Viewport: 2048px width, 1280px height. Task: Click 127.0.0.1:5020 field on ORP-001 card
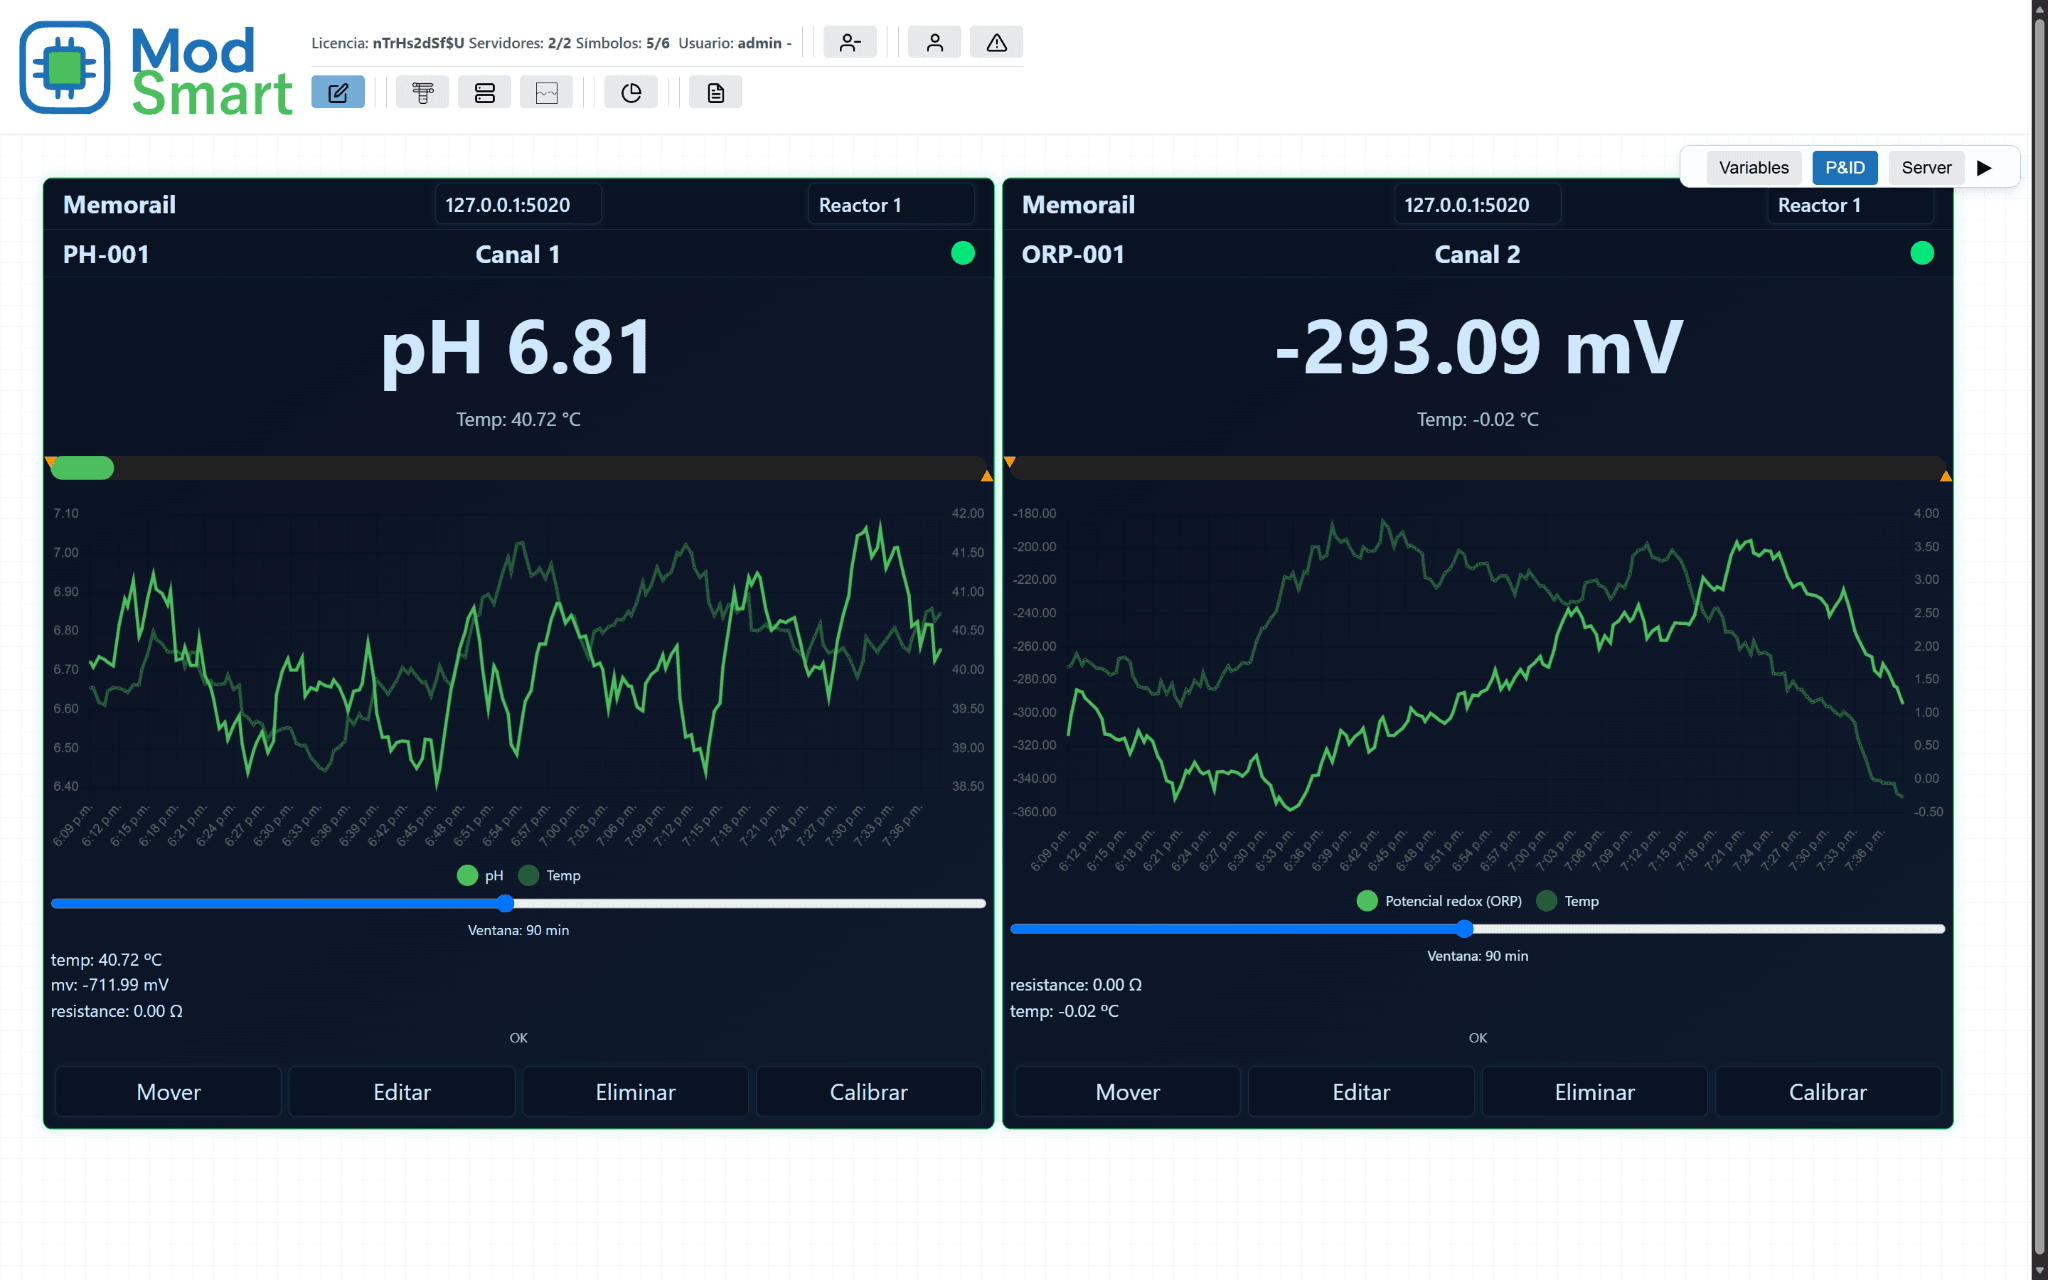[1477, 205]
